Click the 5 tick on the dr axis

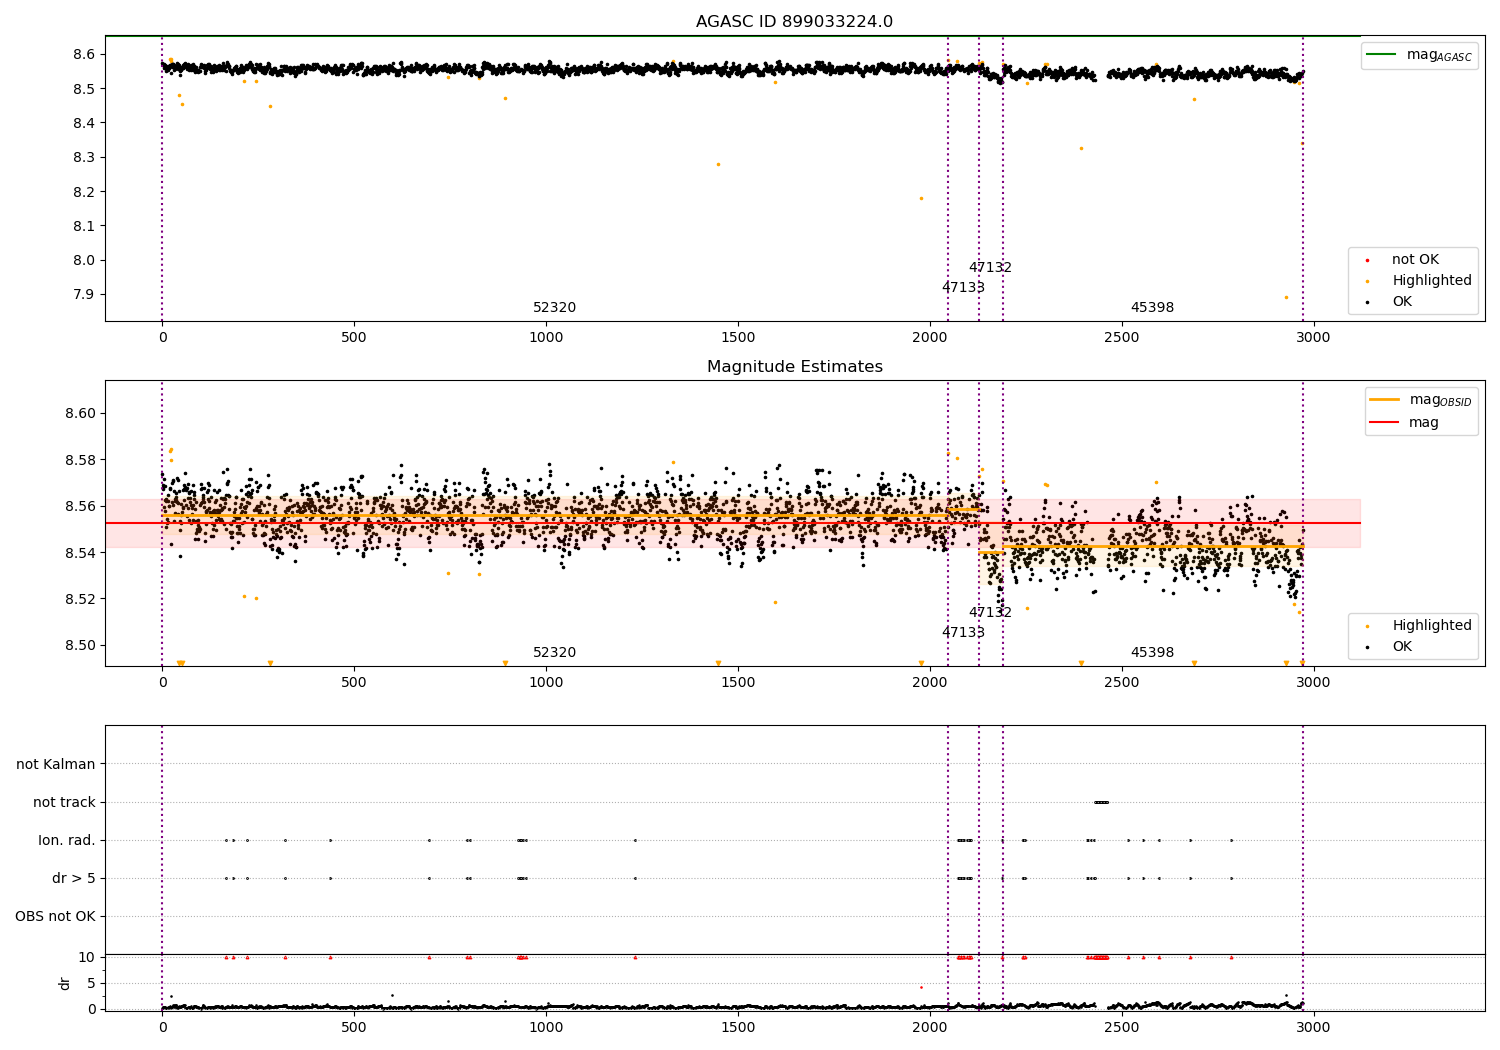pyautogui.click(x=91, y=984)
